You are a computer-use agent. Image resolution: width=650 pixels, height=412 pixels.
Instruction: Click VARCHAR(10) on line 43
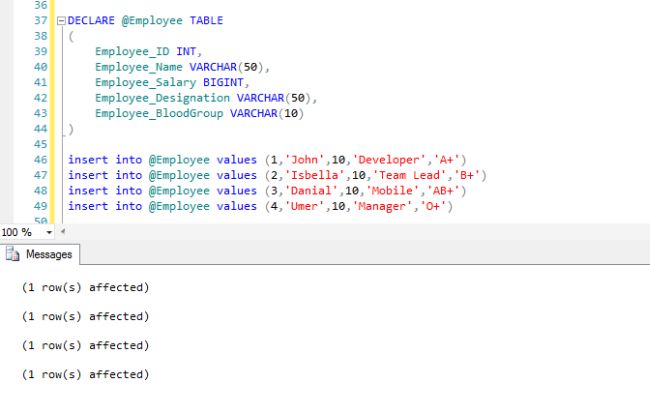tap(267, 113)
